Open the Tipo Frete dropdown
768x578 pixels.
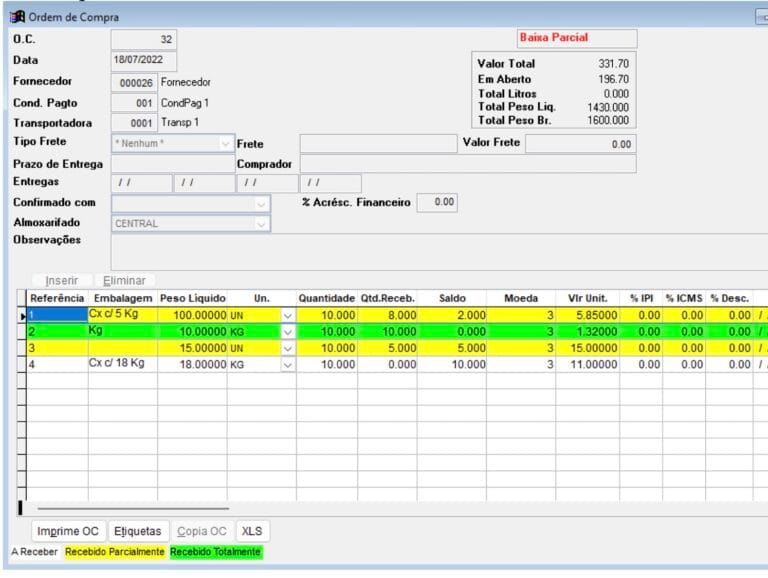click(225, 144)
